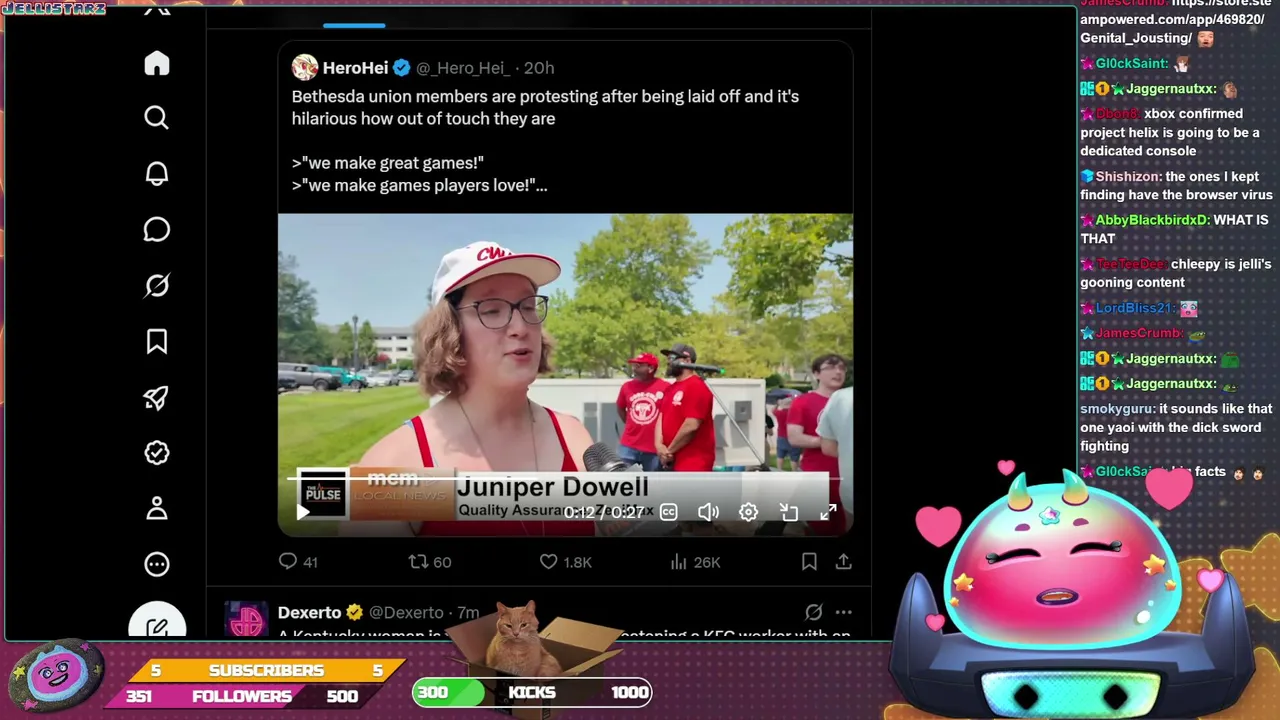Open the 7m timestamp on Dexerto's post
Image resolution: width=1280 pixels, height=720 pixels.
click(468, 612)
